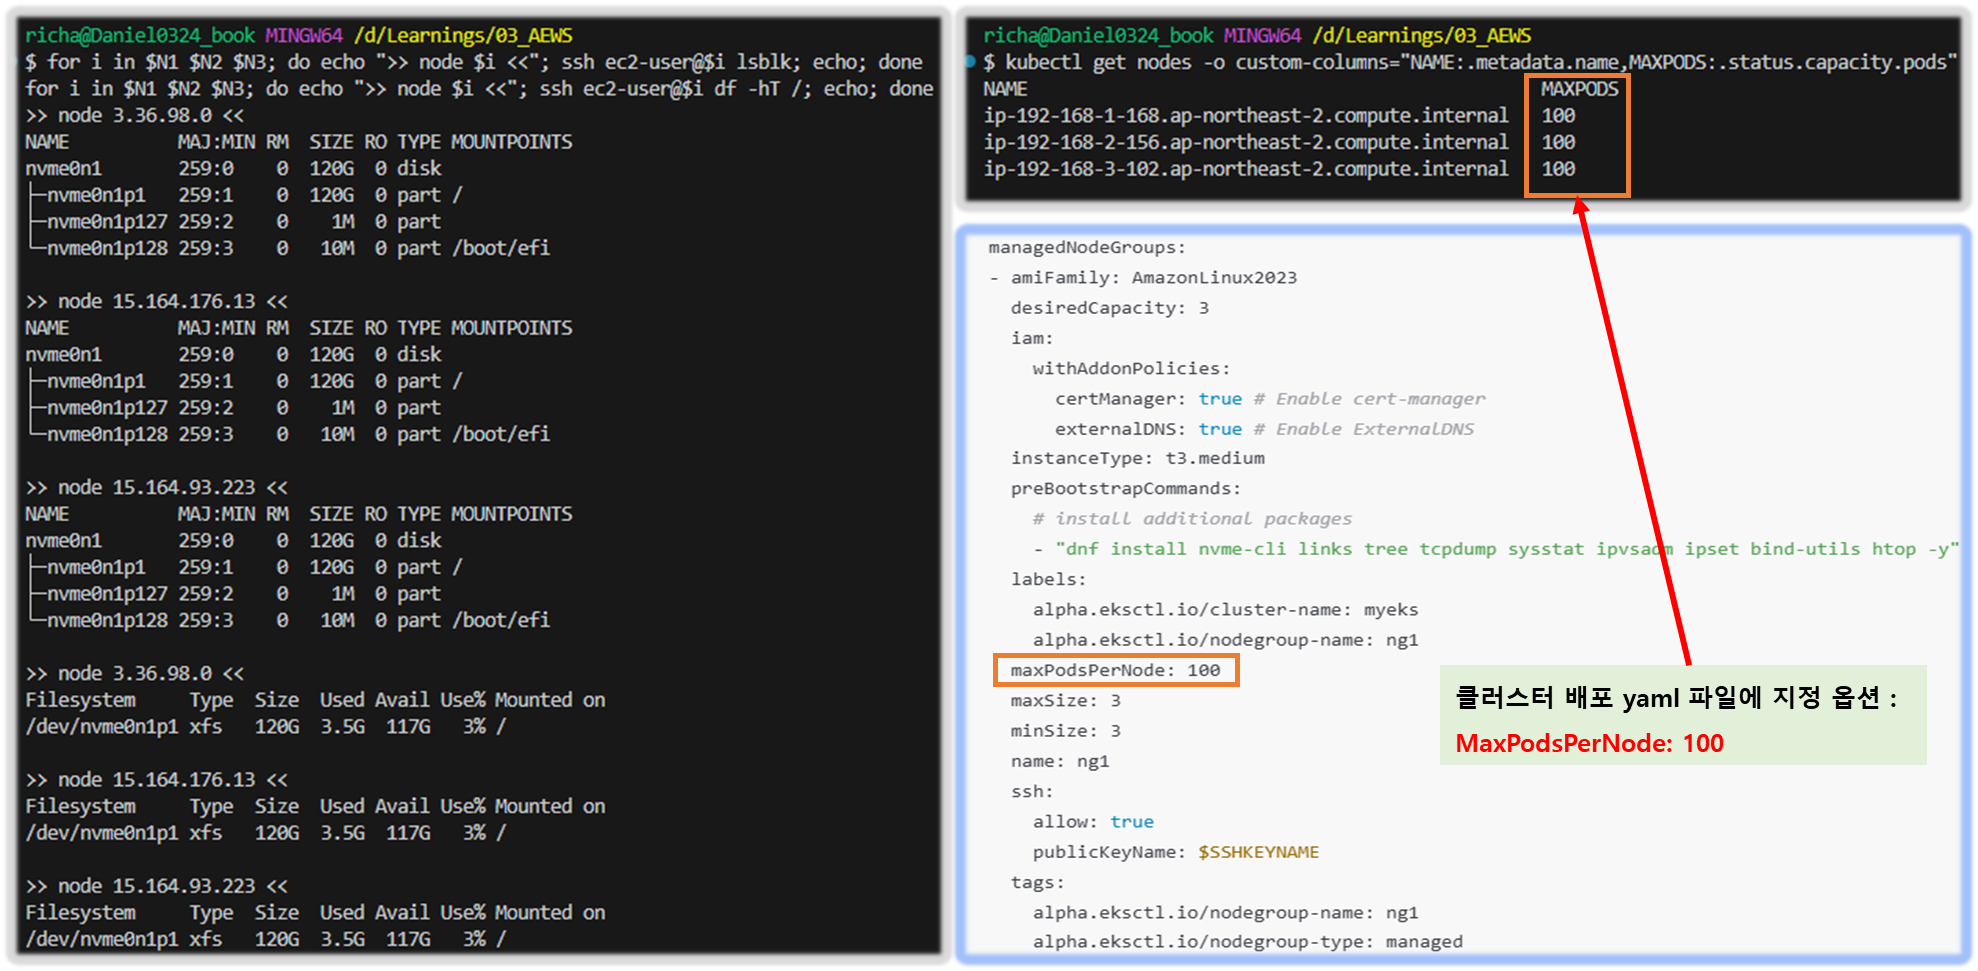Click ssh: key in YAML
1978x971 pixels.
(x=1032, y=791)
